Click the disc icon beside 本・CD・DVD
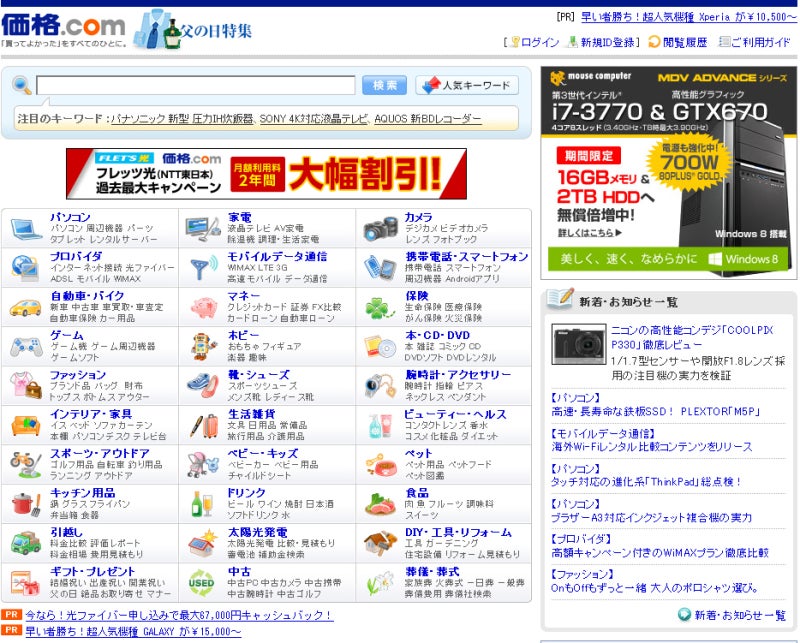The height and width of the screenshot is (643, 800). click(x=381, y=347)
